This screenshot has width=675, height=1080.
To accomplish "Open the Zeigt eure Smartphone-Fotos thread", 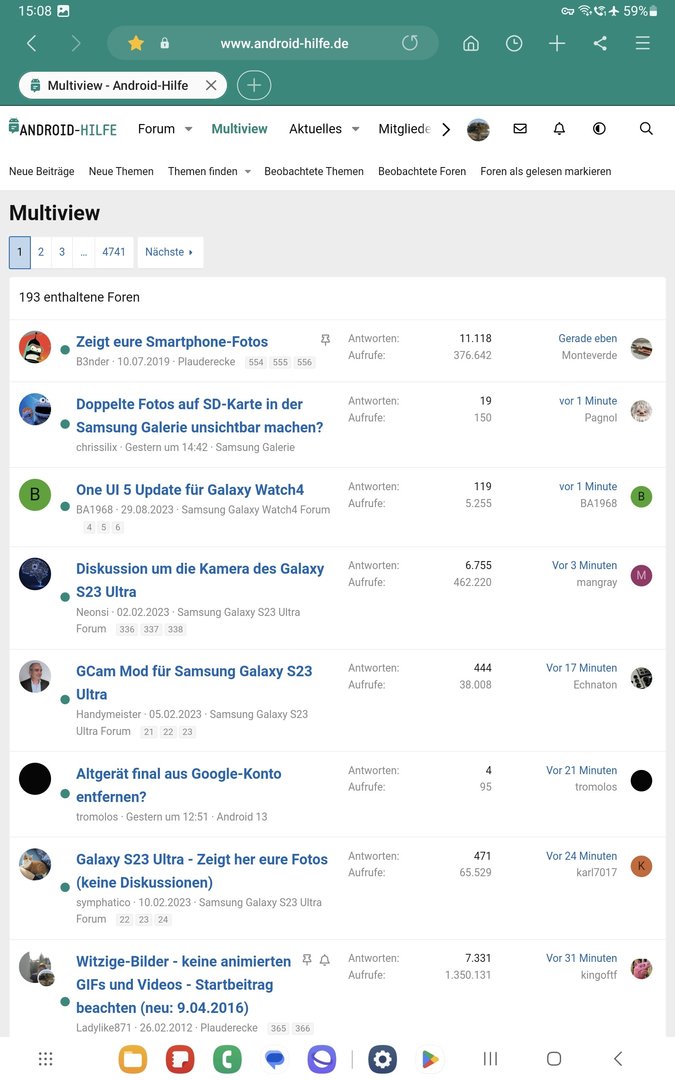I will click(x=172, y=342).
